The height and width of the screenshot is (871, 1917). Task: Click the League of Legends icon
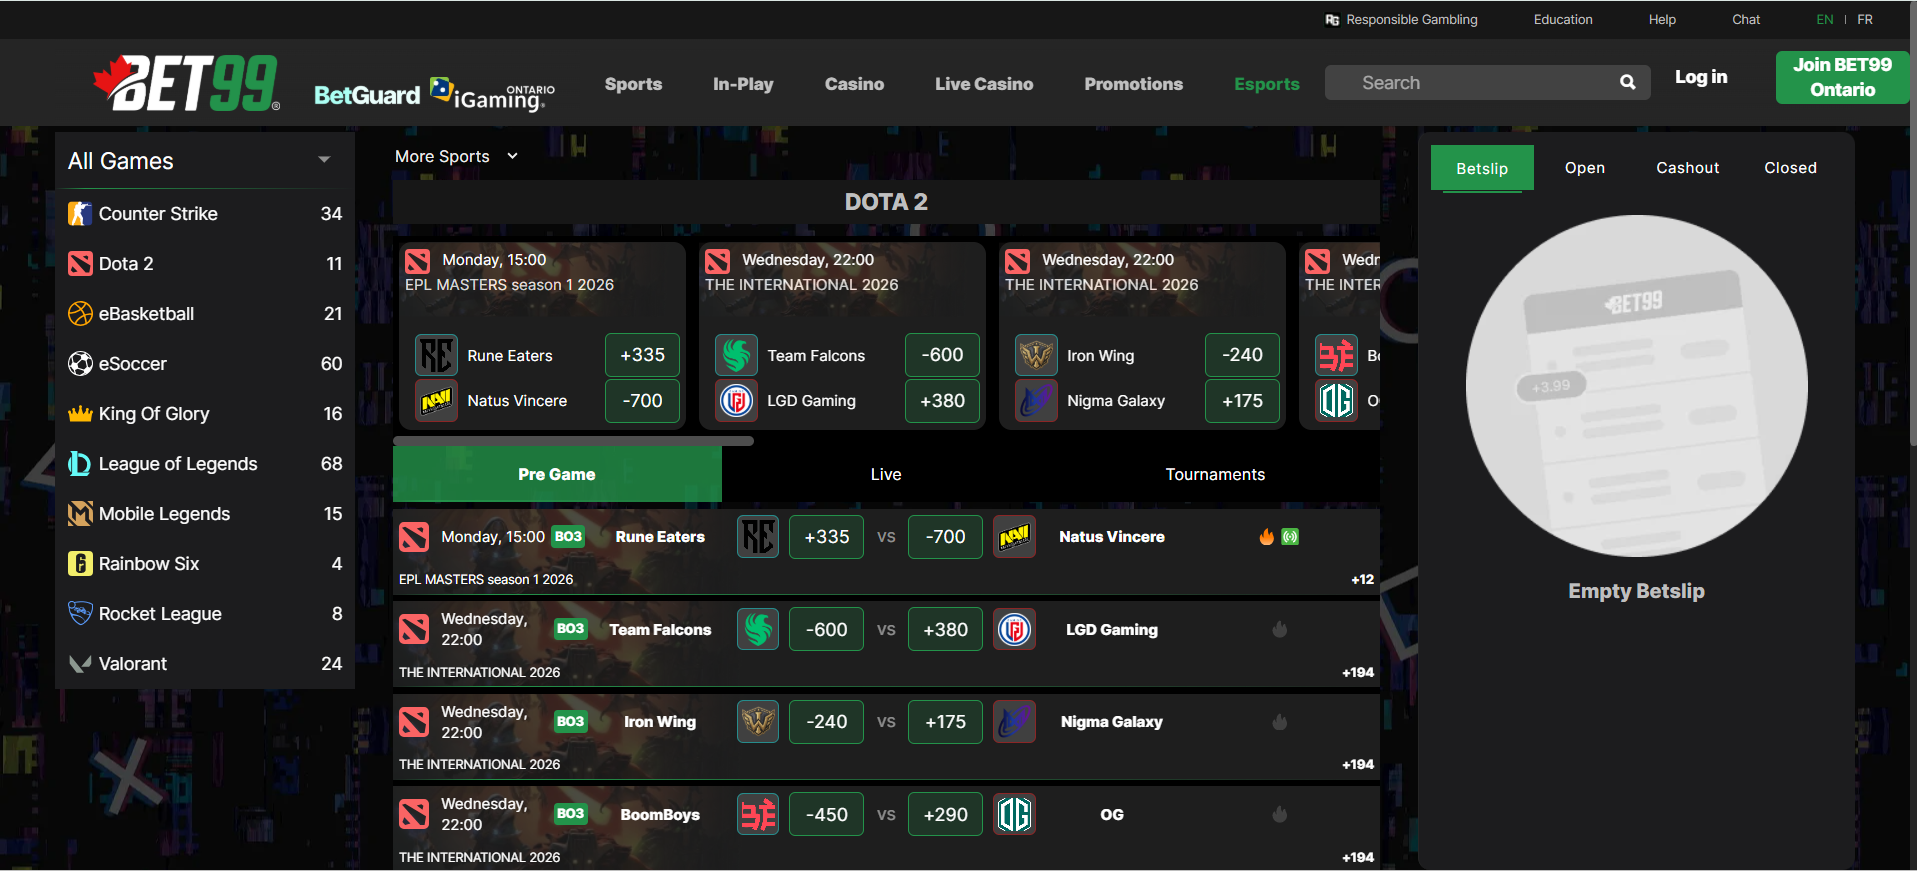point(80,464)
